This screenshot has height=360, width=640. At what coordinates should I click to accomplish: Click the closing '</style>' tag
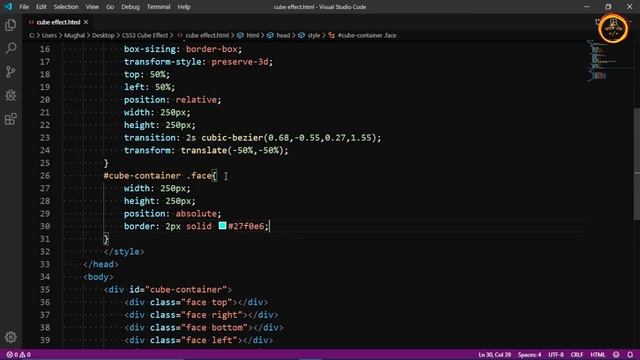click(x=124, y=251)
